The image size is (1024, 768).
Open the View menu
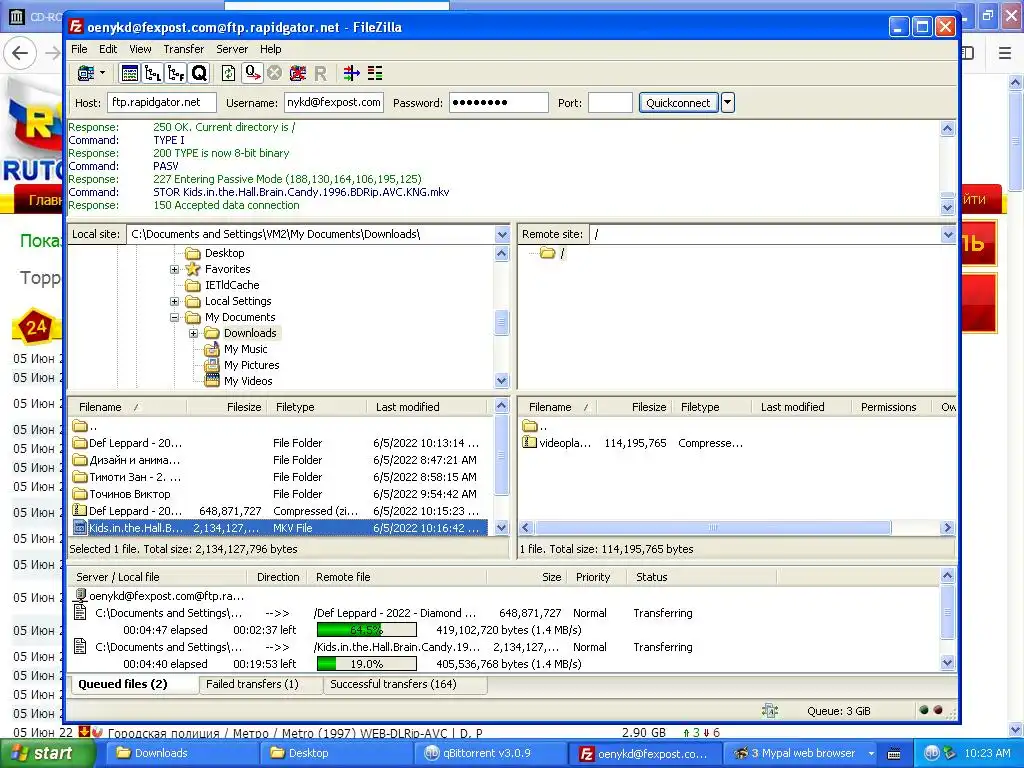click(140, 49)
